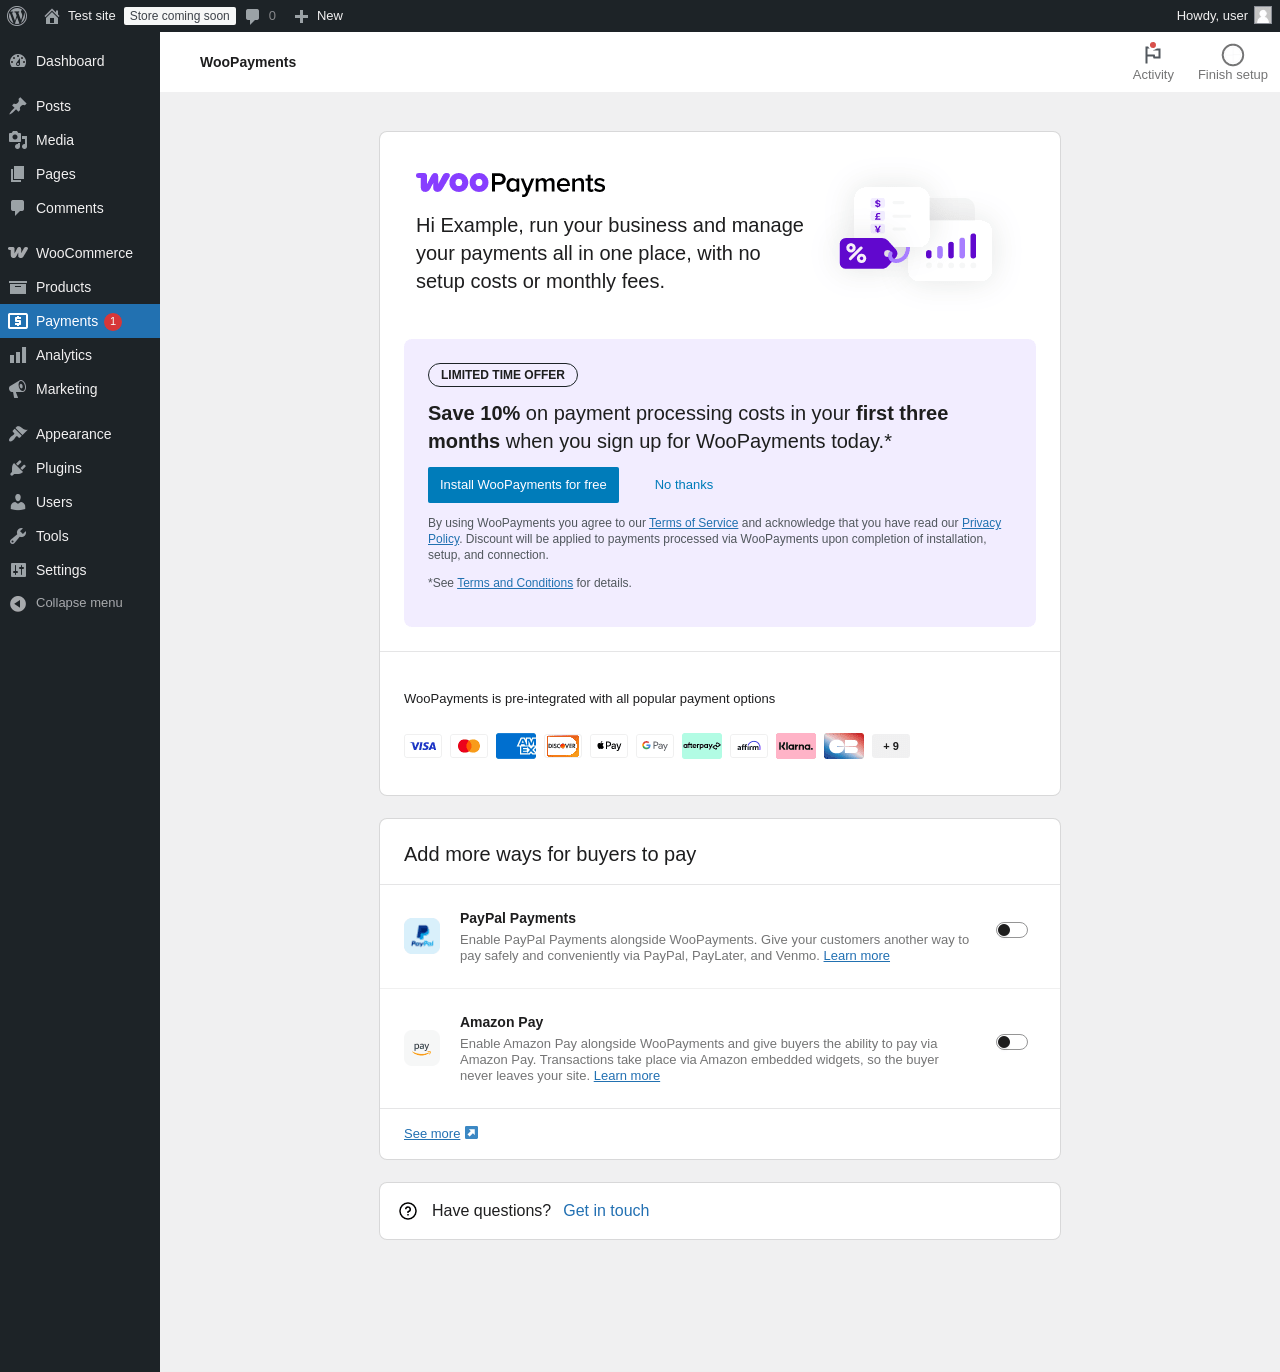Open the Settings menu item

point(80,570)
